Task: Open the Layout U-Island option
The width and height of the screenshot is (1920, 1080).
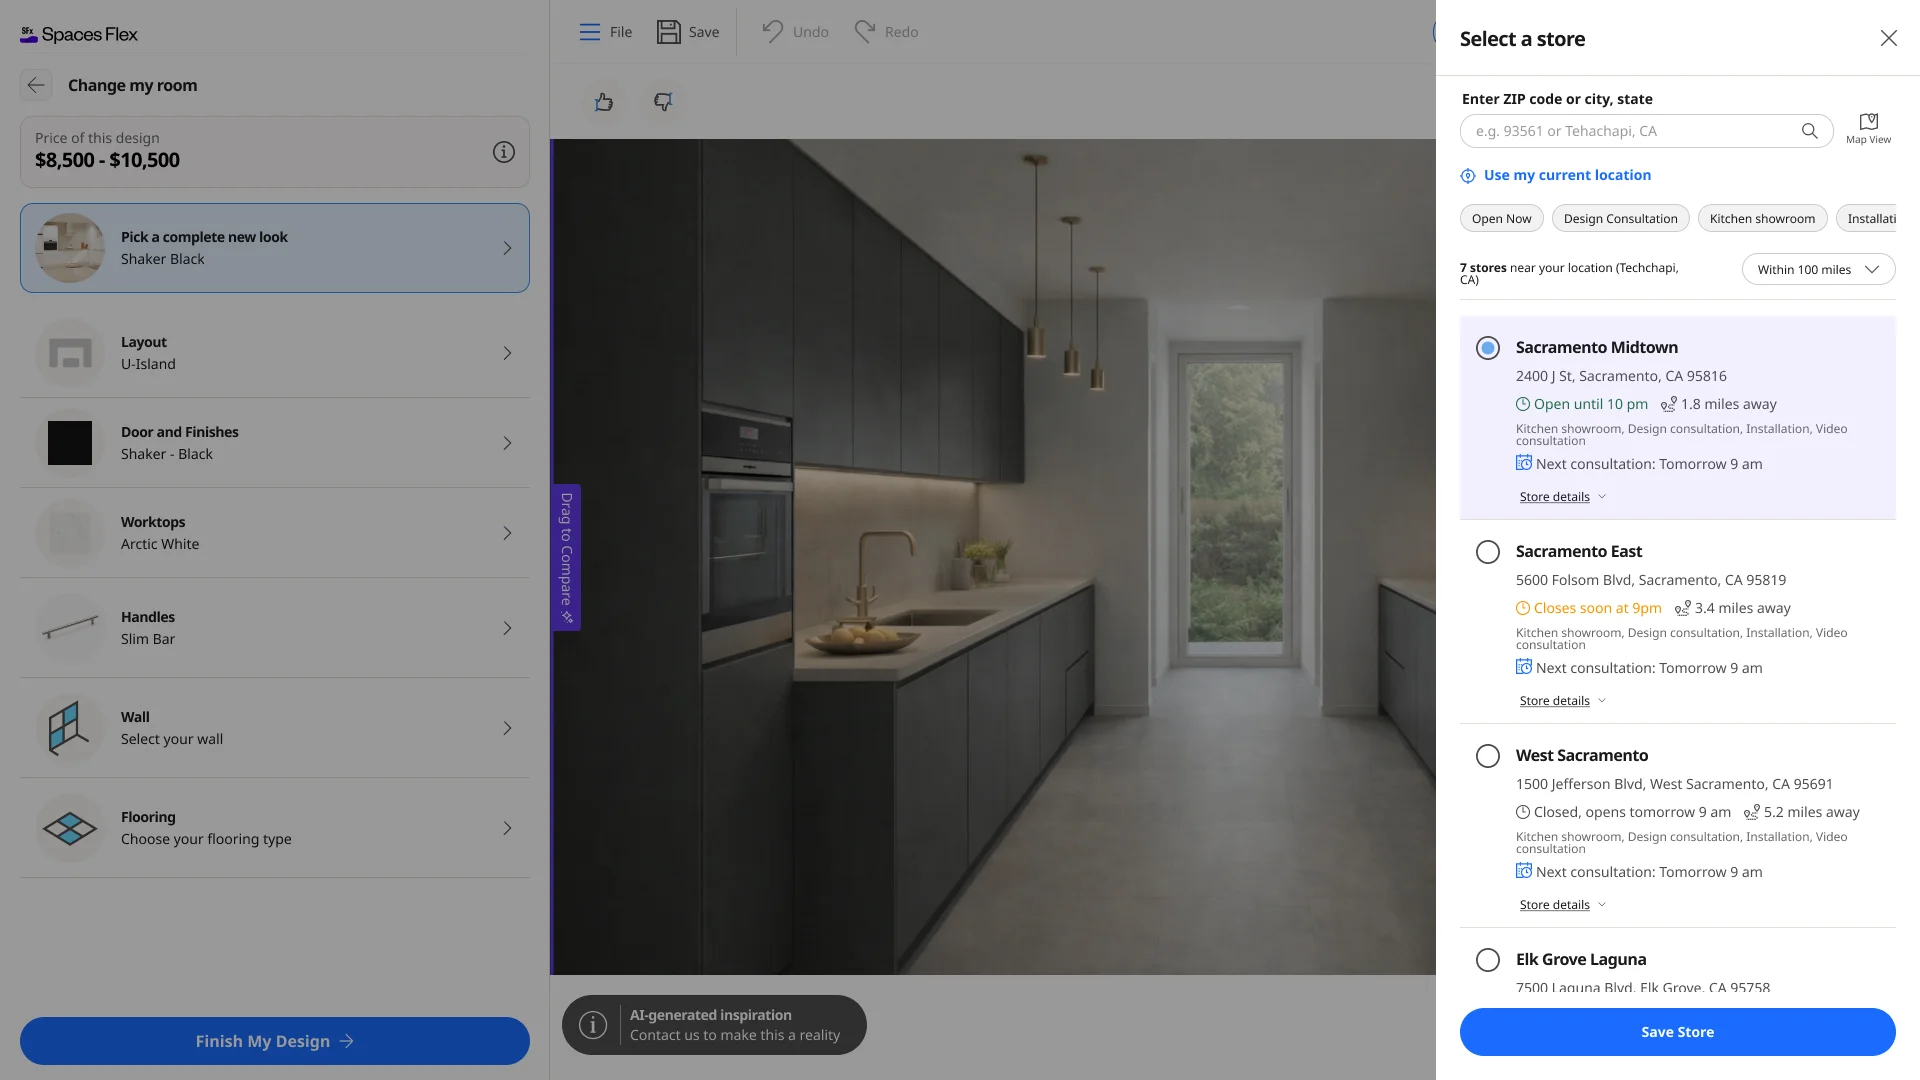Action: (275, 353)
